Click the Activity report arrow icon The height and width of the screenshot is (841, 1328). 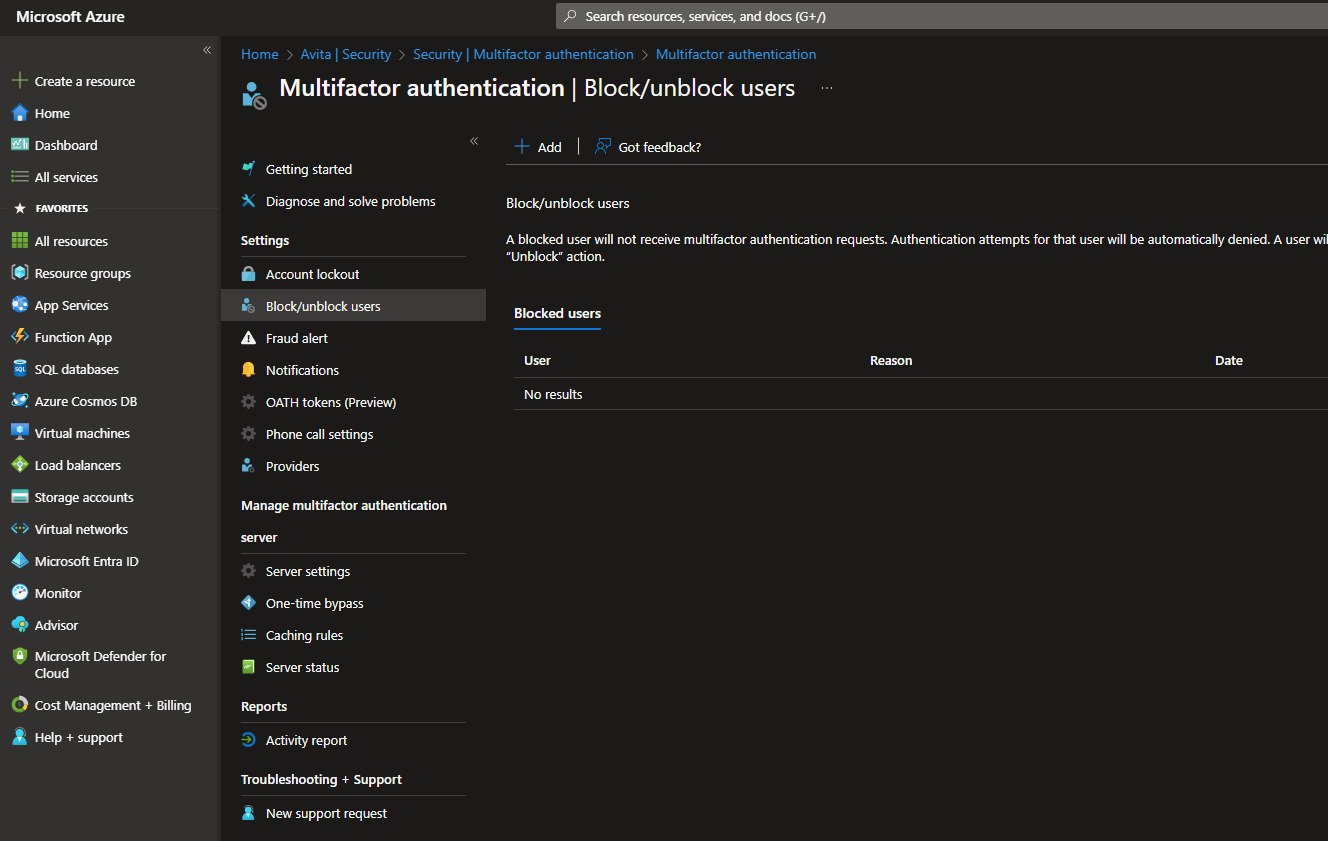click(249, 740)
